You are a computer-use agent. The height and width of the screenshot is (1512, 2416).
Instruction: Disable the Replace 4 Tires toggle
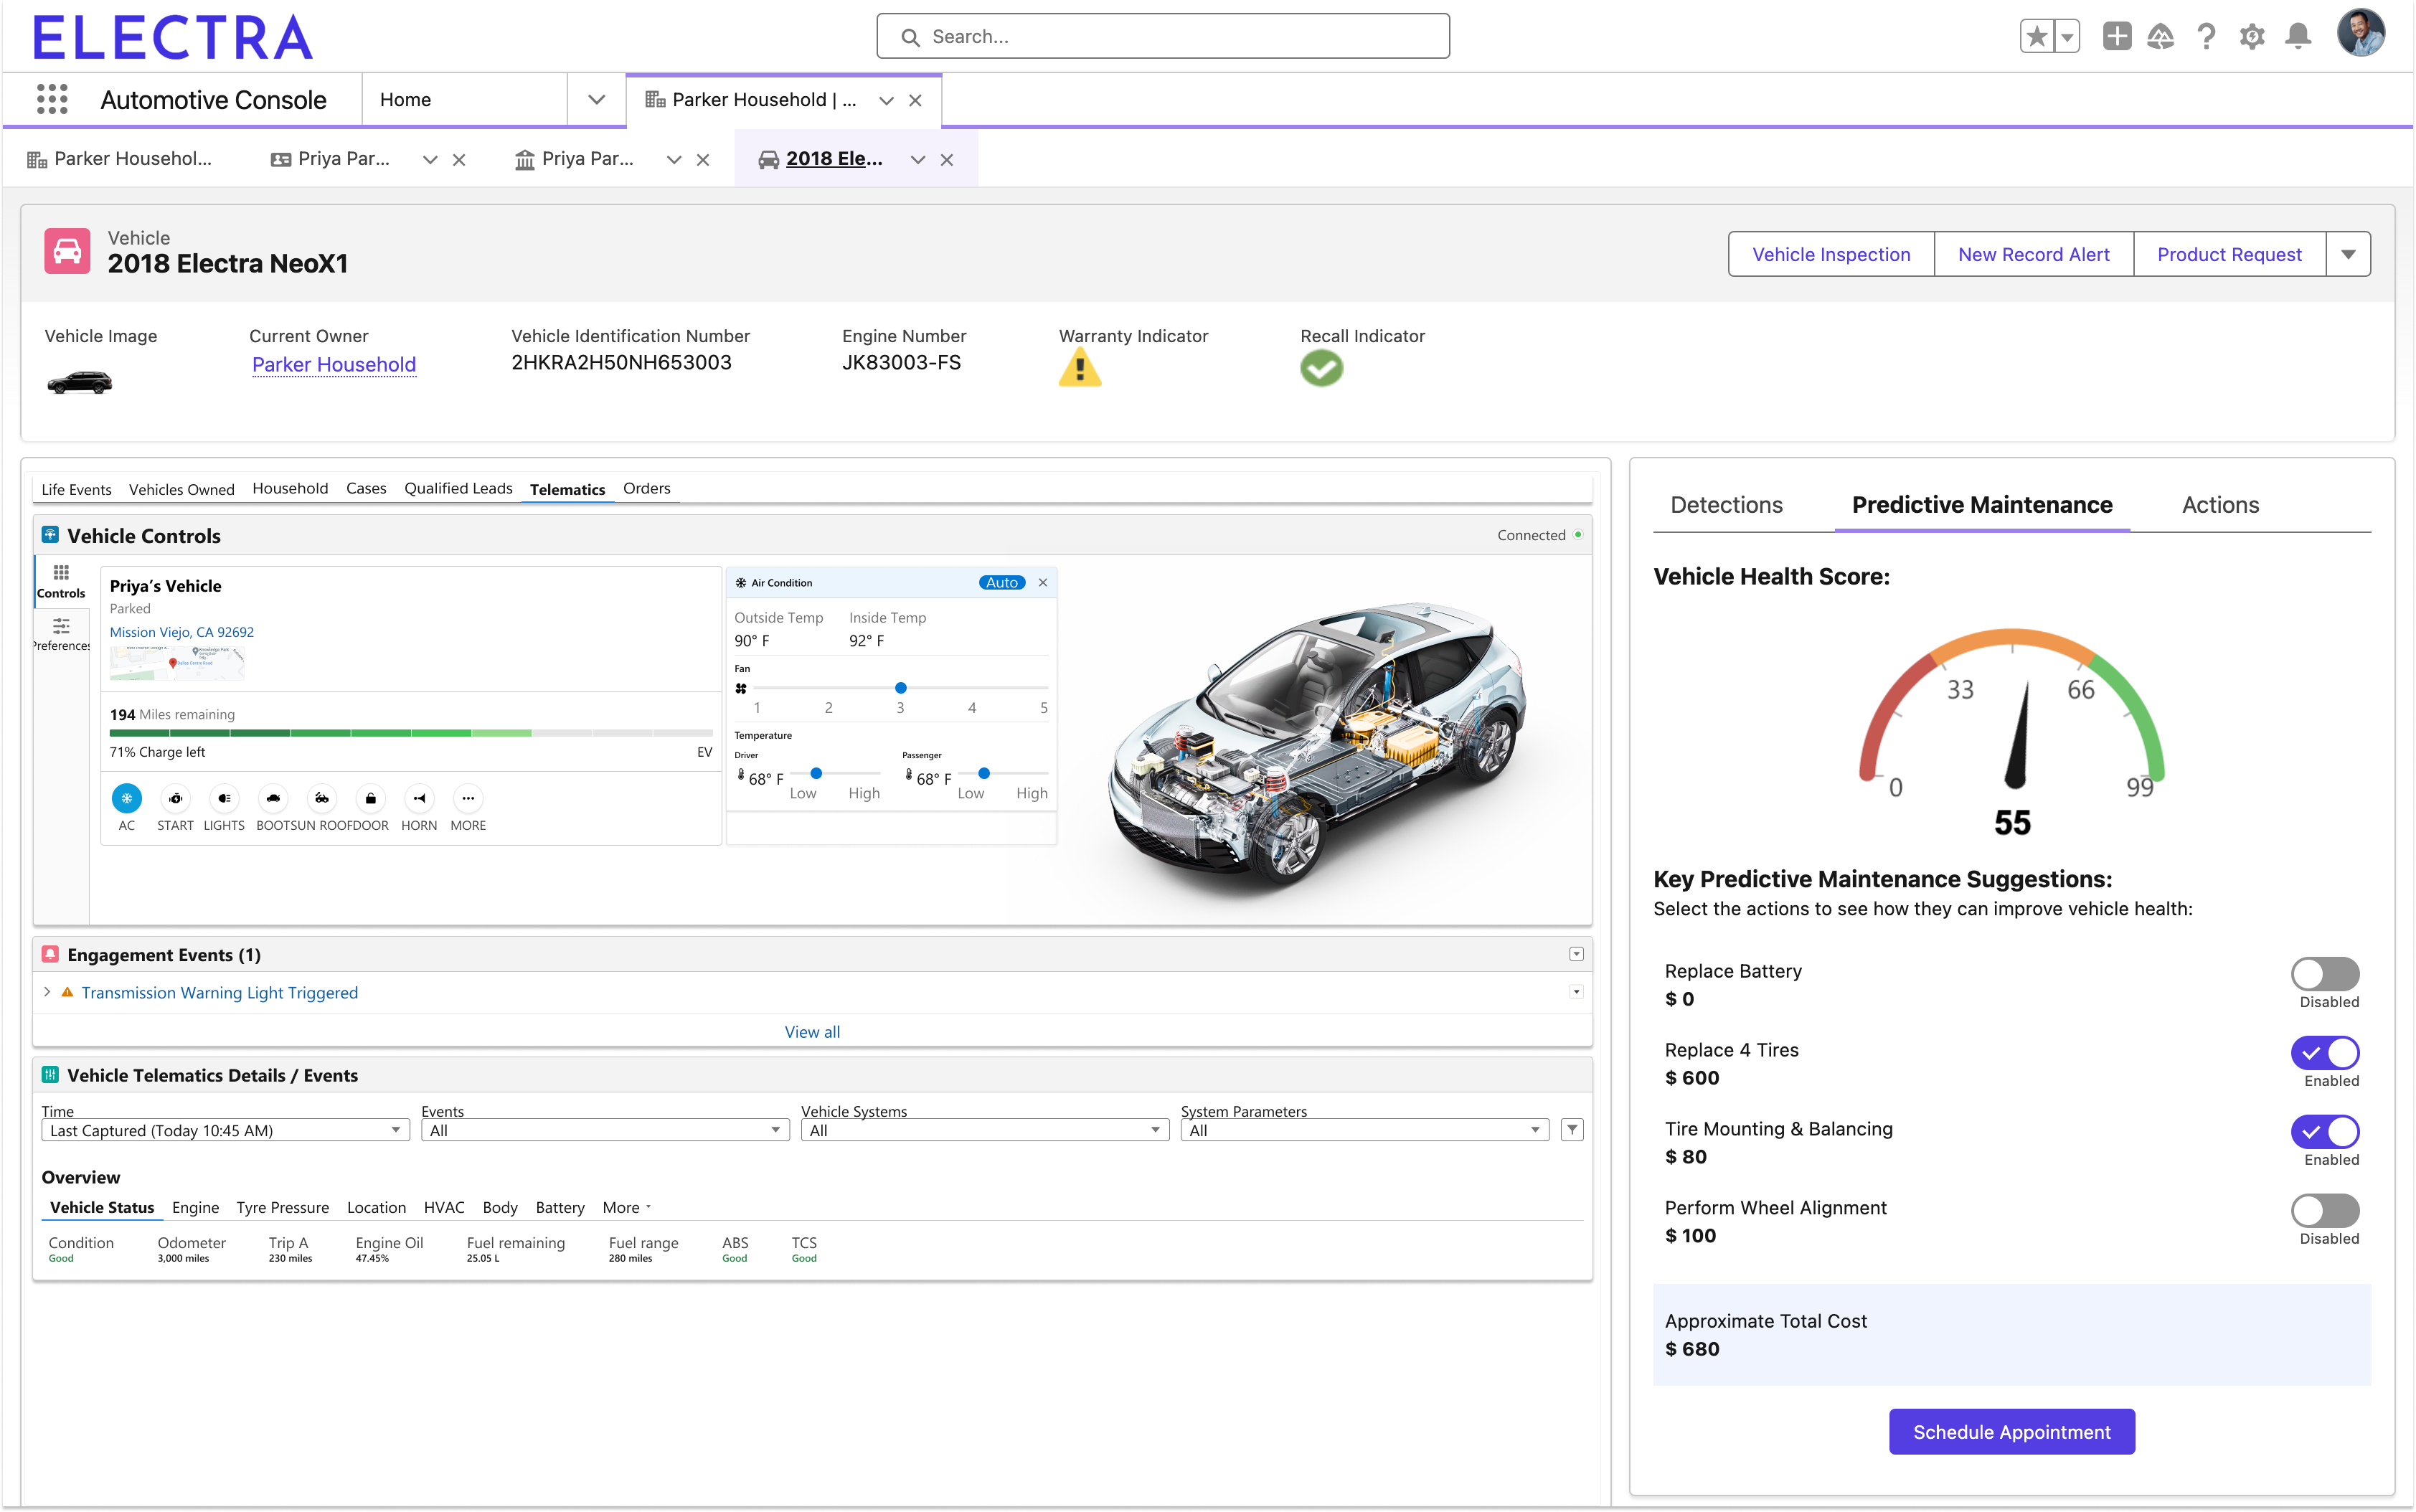[2324, 1052]
